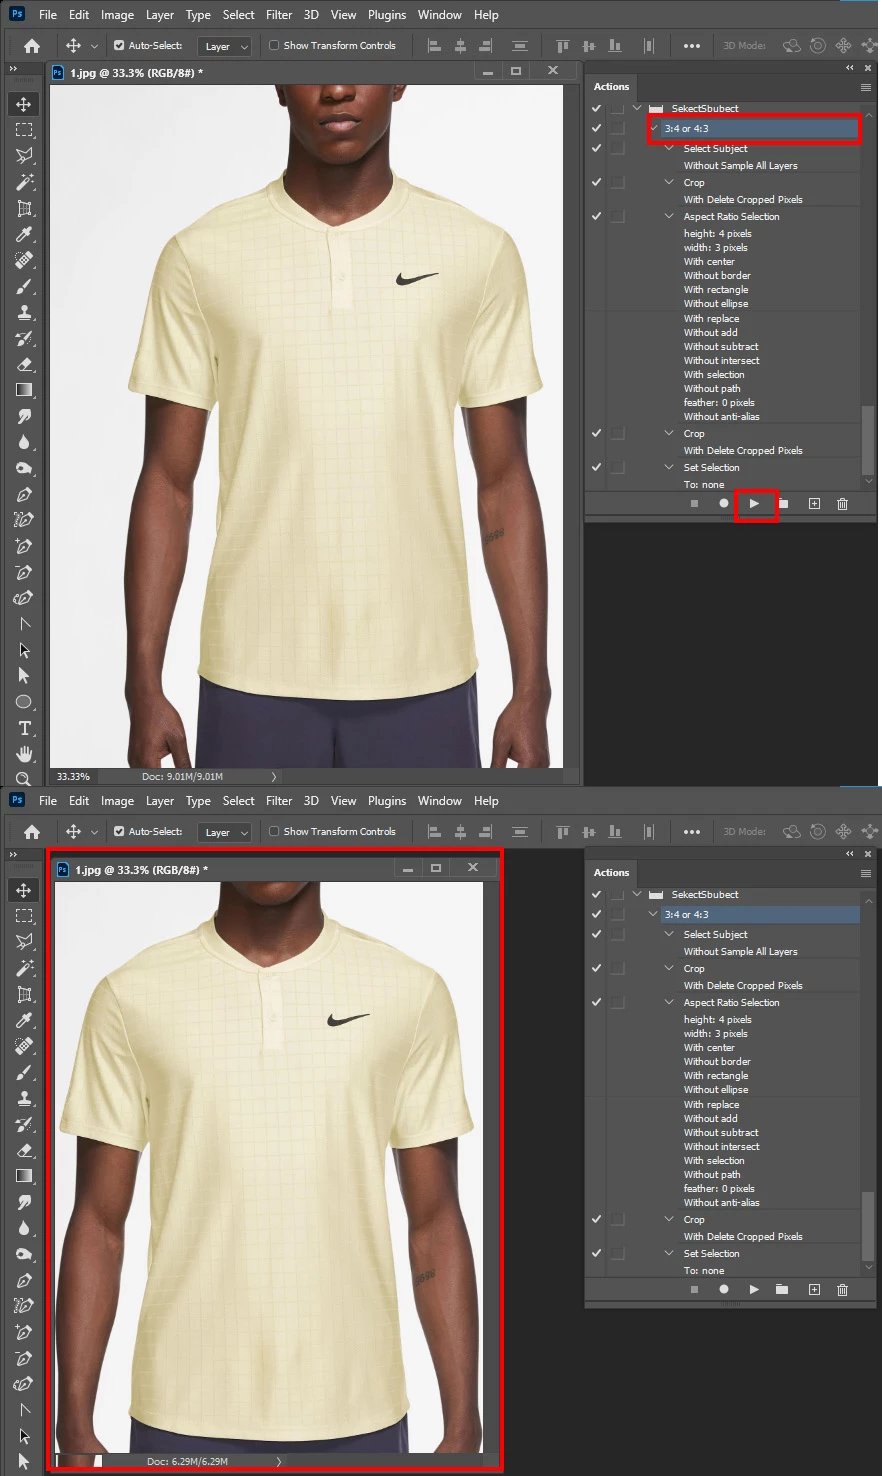Image resolution: width=882 pixels, height=1476 pixels.
Task: Choose the Magic Wand tool in upper window
Action: [x=24, y=182]
